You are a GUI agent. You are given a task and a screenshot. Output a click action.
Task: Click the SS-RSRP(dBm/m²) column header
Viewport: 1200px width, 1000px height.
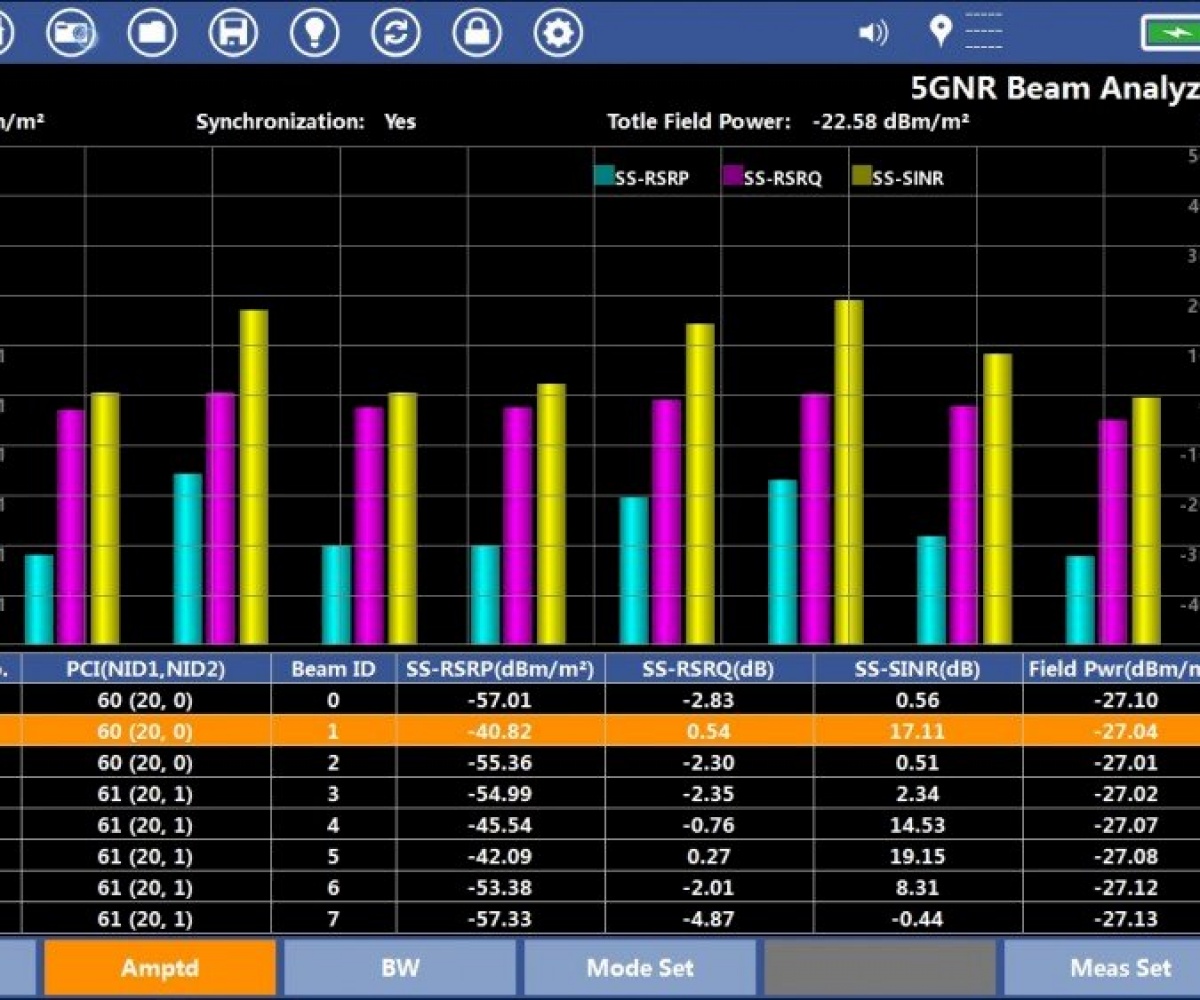tap(500, 669)
